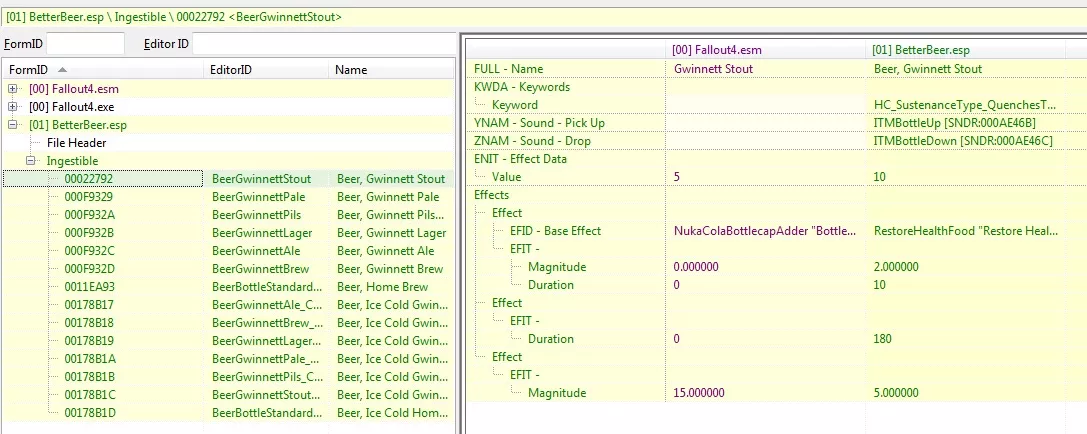Sort by the Name column header
This screenshot has height=434, width=1087.
pos(392,69)
